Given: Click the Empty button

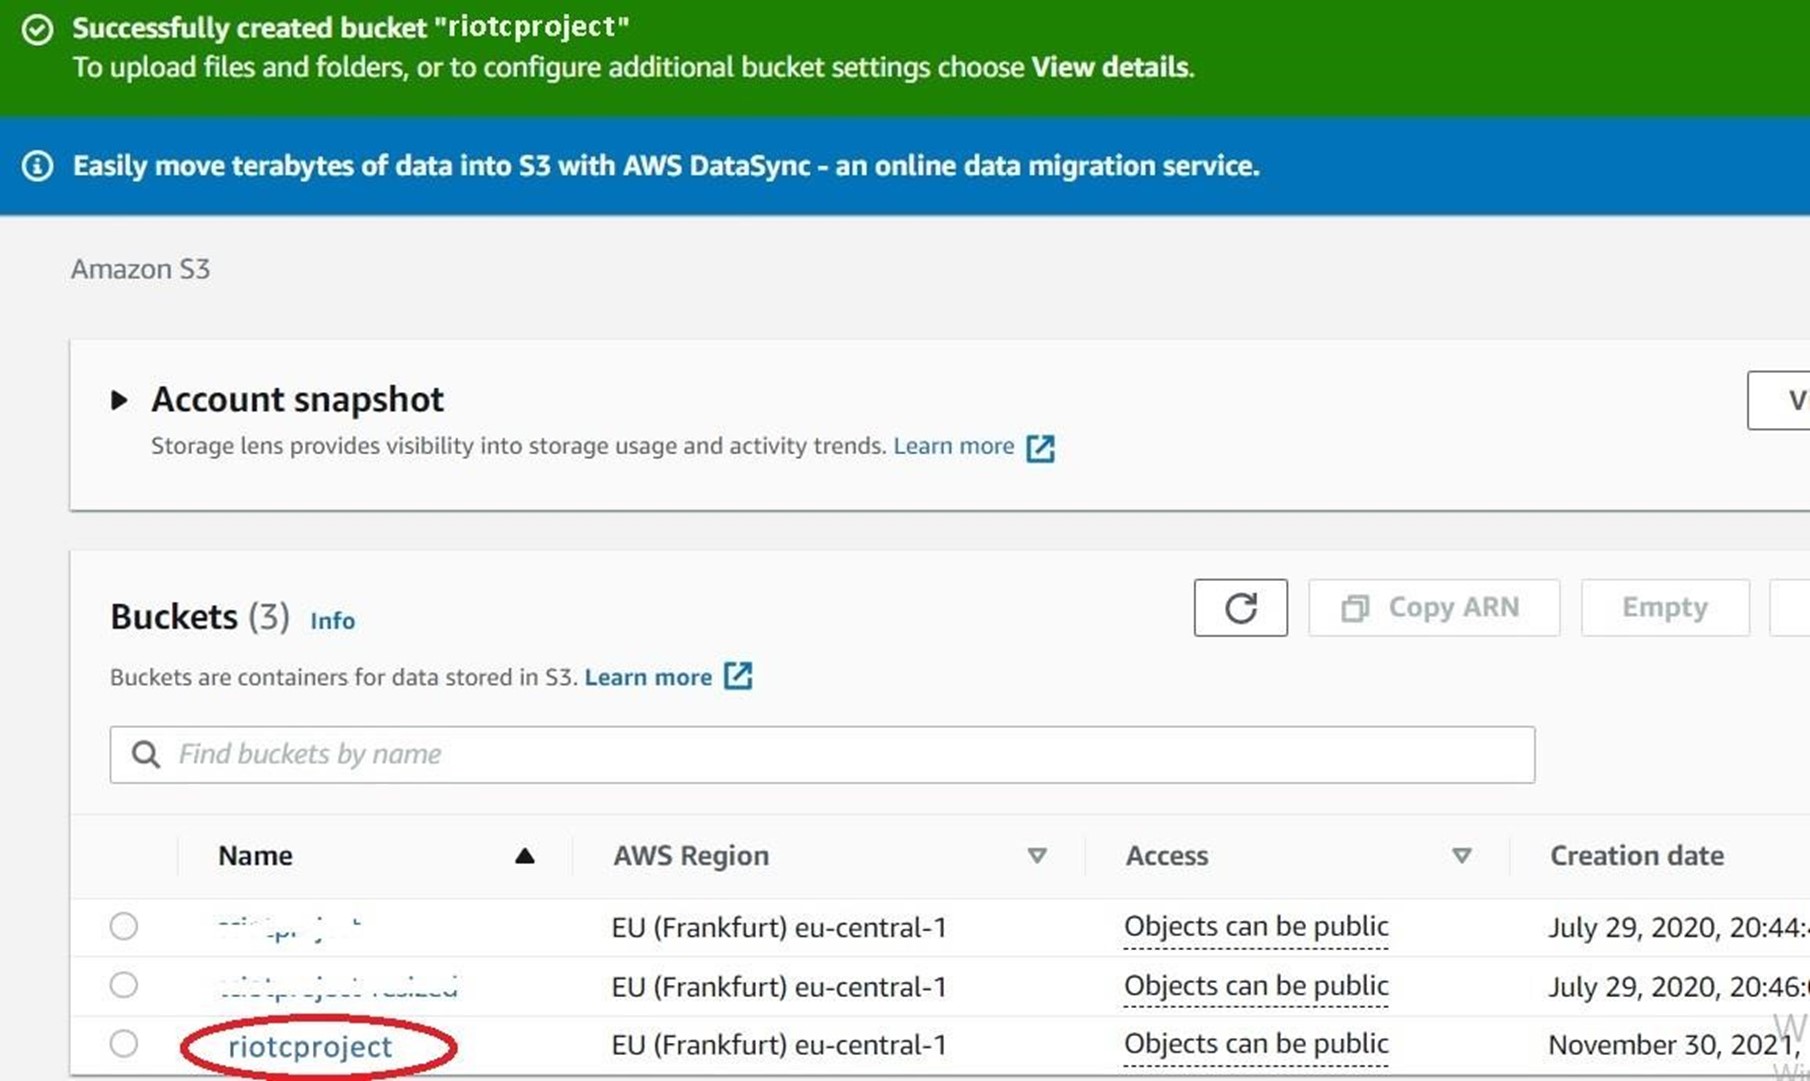Looking at the screenshot, I should (1665, 608).
